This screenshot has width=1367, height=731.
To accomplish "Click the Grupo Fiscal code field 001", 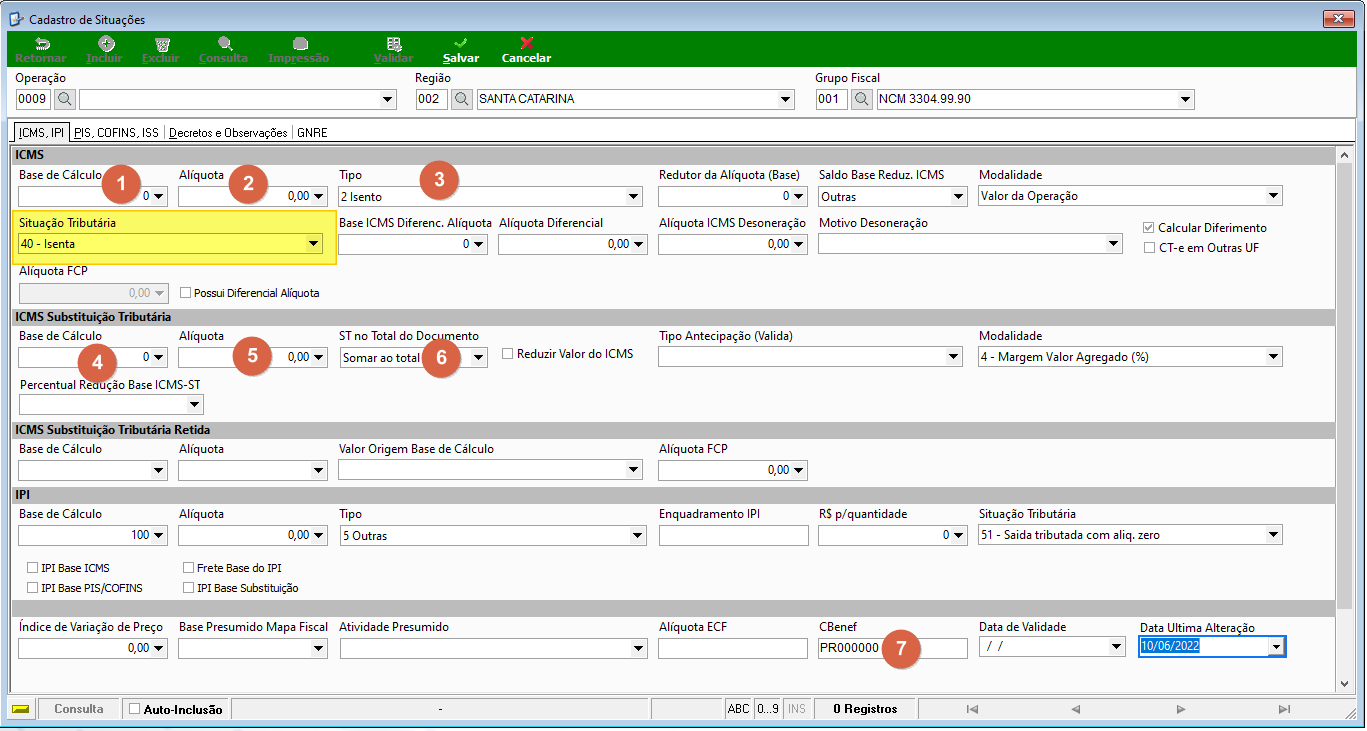I will [832, 99].
